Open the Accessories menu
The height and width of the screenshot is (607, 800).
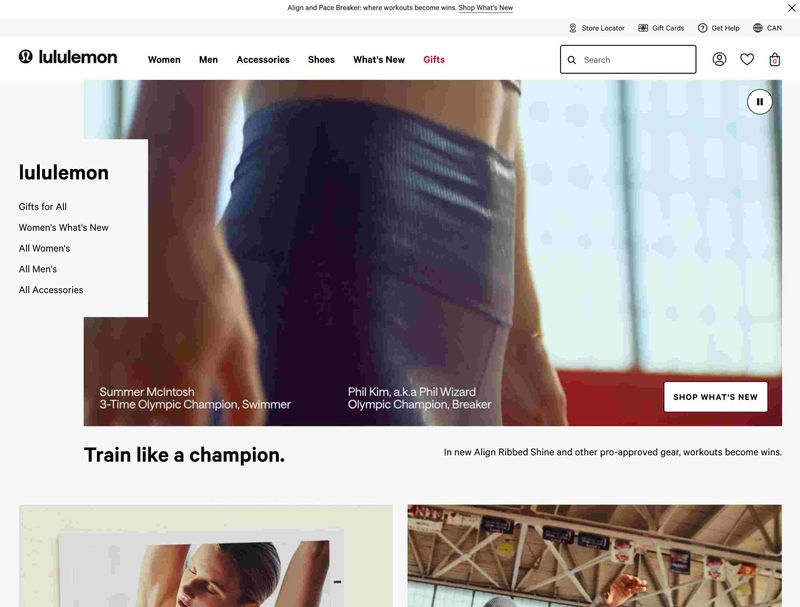[263, 60]
